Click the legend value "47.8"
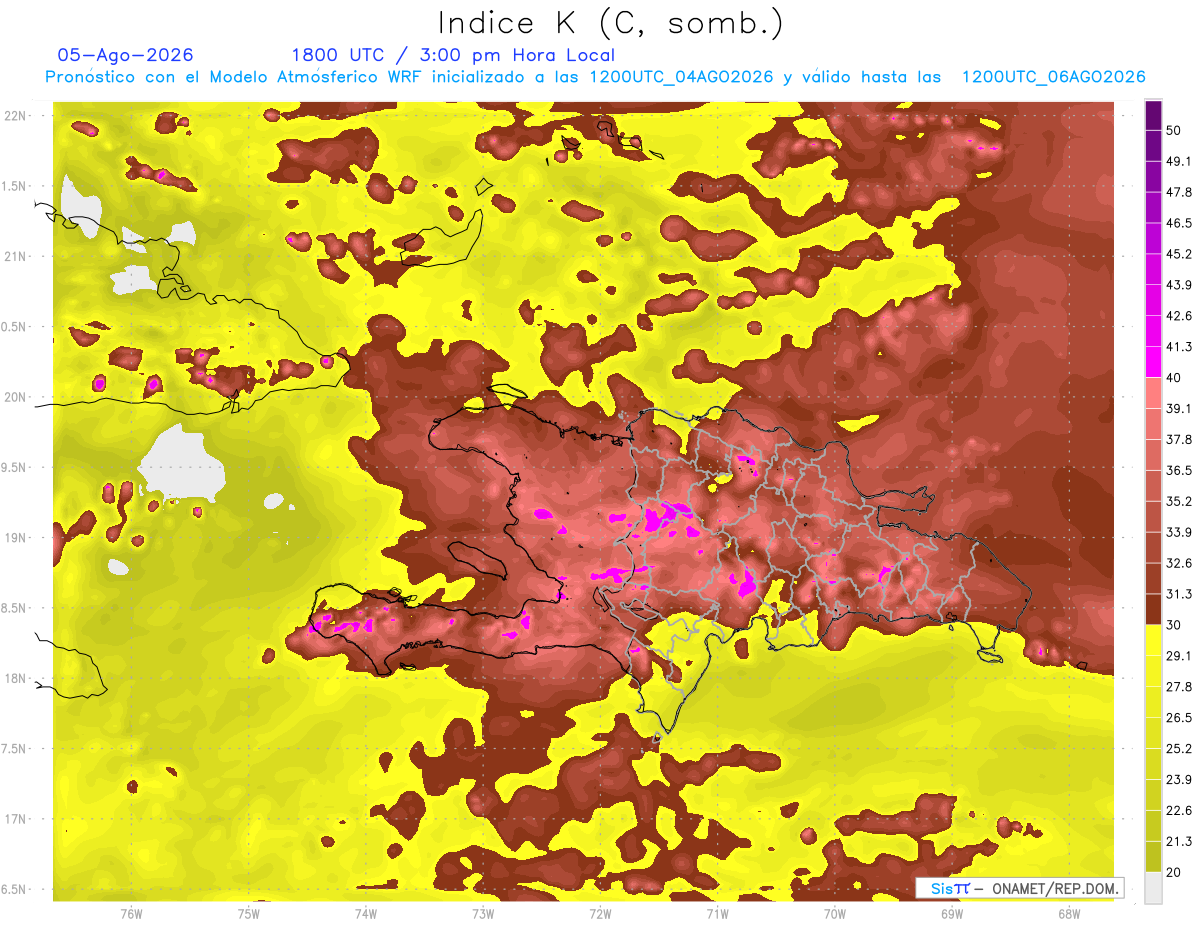Screen dimensions: 1200x927 [1179, 192]
